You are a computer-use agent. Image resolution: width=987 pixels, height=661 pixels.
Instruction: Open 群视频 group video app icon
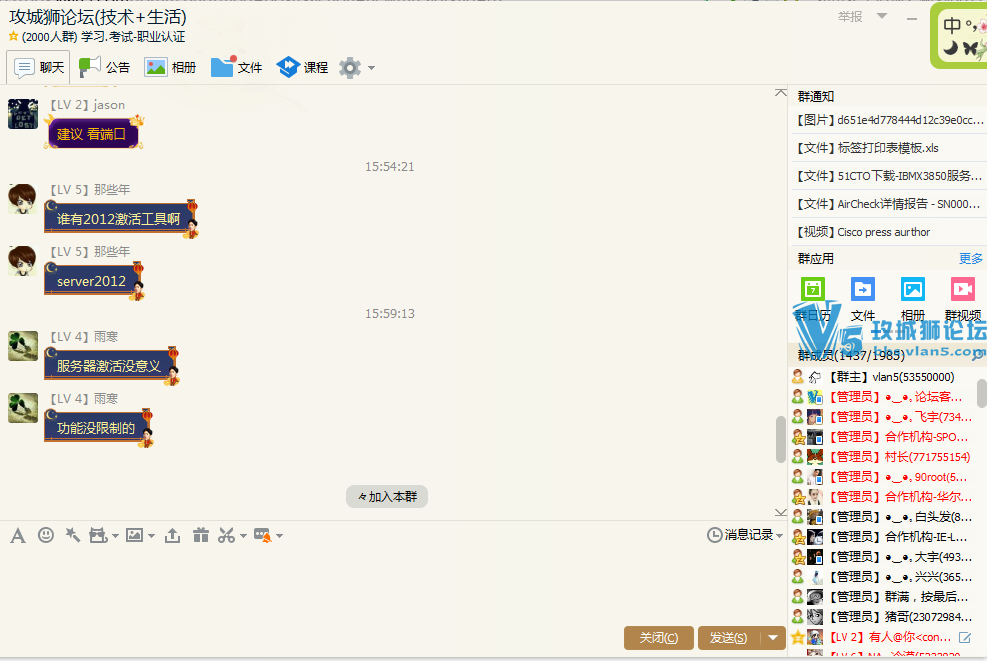coord(962,297)
